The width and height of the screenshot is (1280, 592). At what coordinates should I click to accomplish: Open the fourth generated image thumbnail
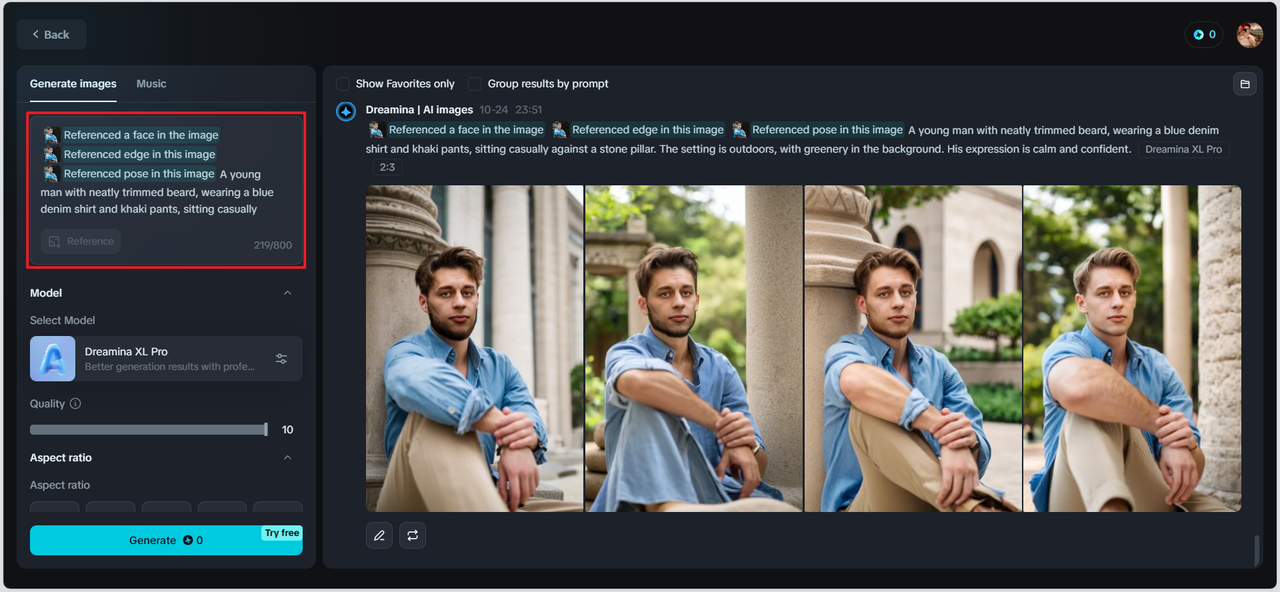tap(1132, 348)
